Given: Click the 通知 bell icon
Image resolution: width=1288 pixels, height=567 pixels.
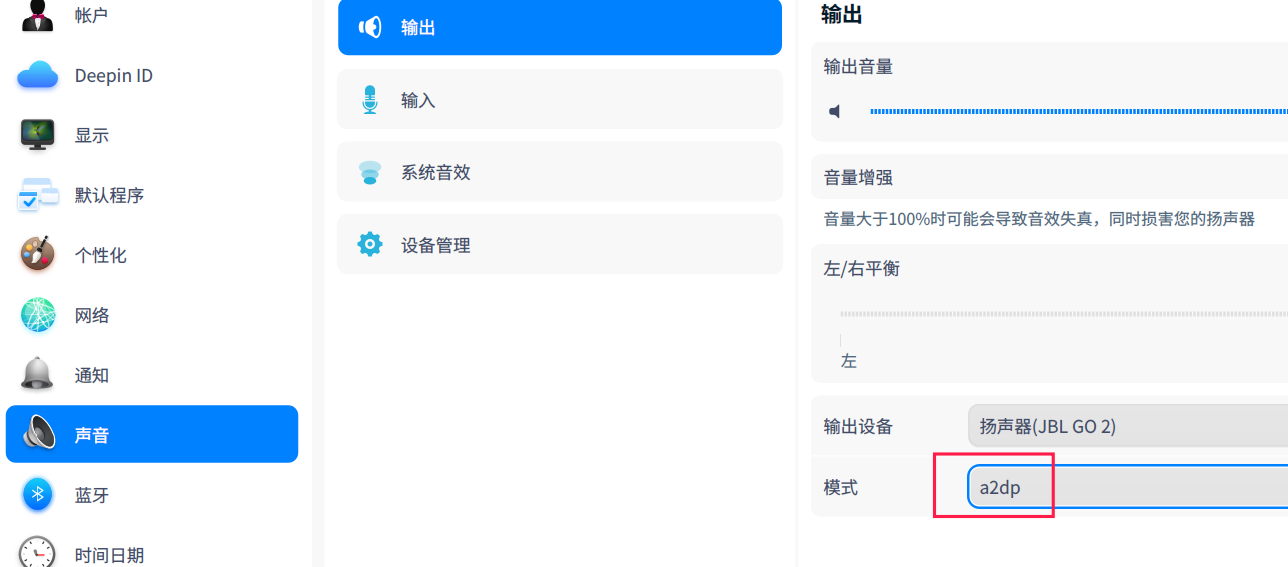Looking at the screenshot, I should (x=38, y=375).
